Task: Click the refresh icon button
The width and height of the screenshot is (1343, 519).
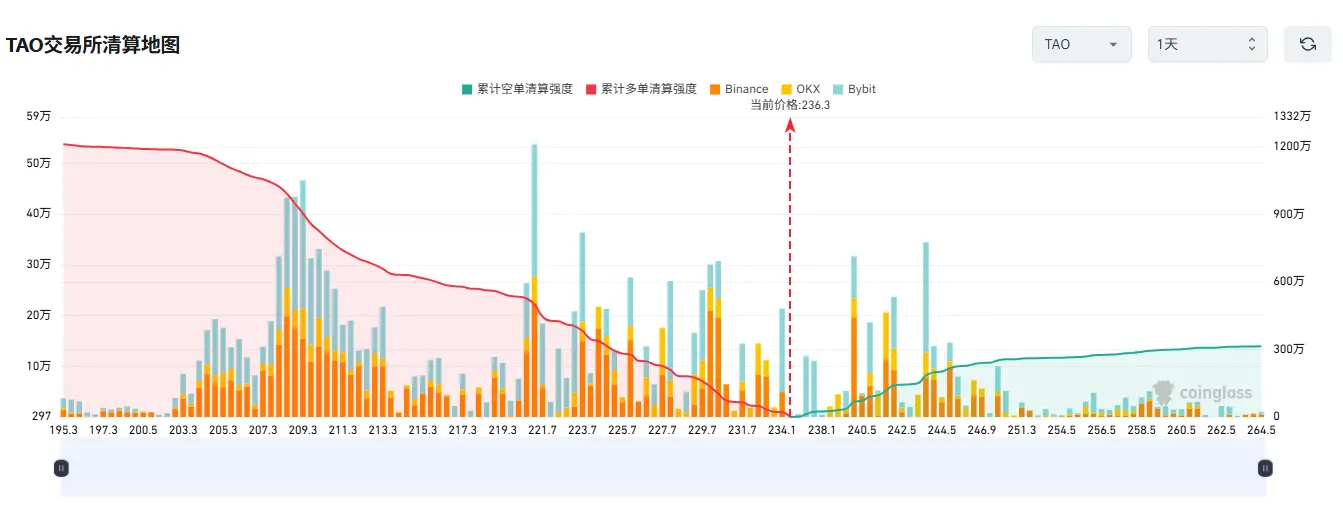Action: click(x=1307, y=44)
